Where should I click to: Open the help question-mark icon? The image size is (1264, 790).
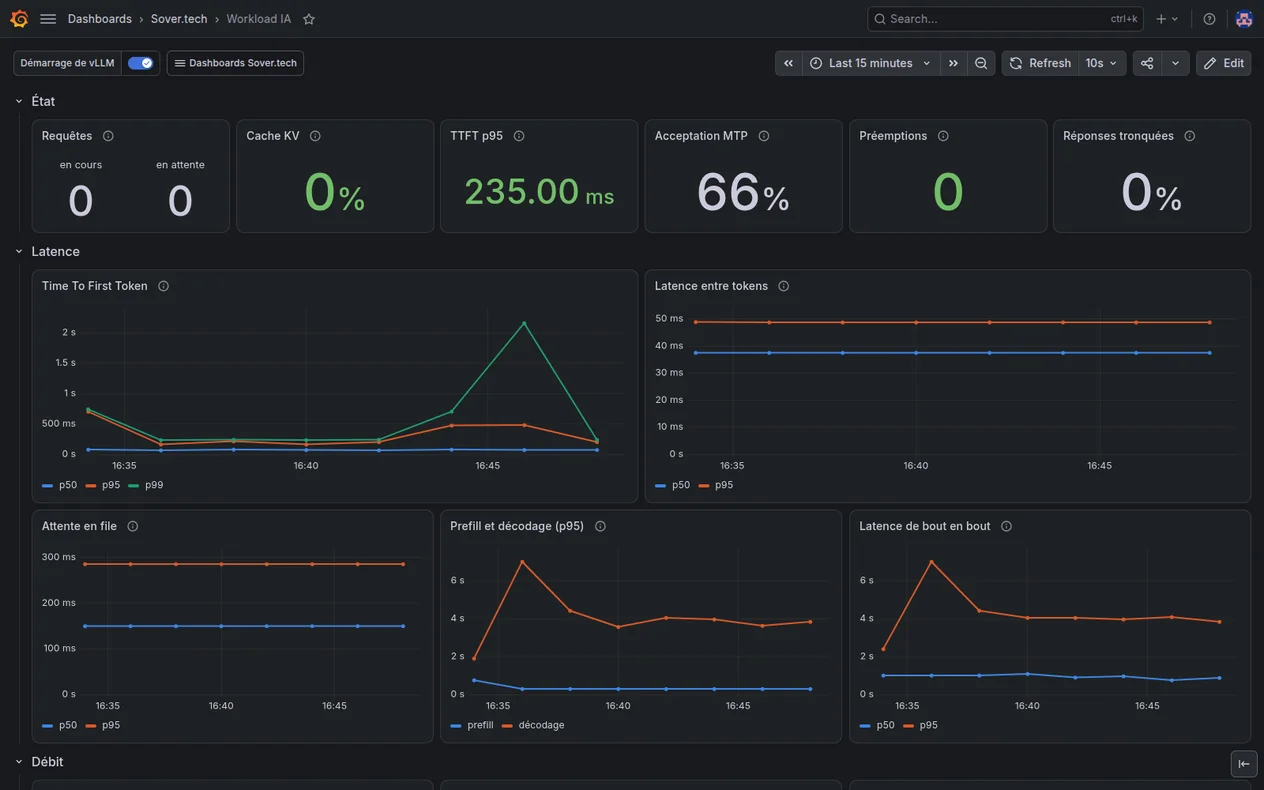pos(1209,19)
